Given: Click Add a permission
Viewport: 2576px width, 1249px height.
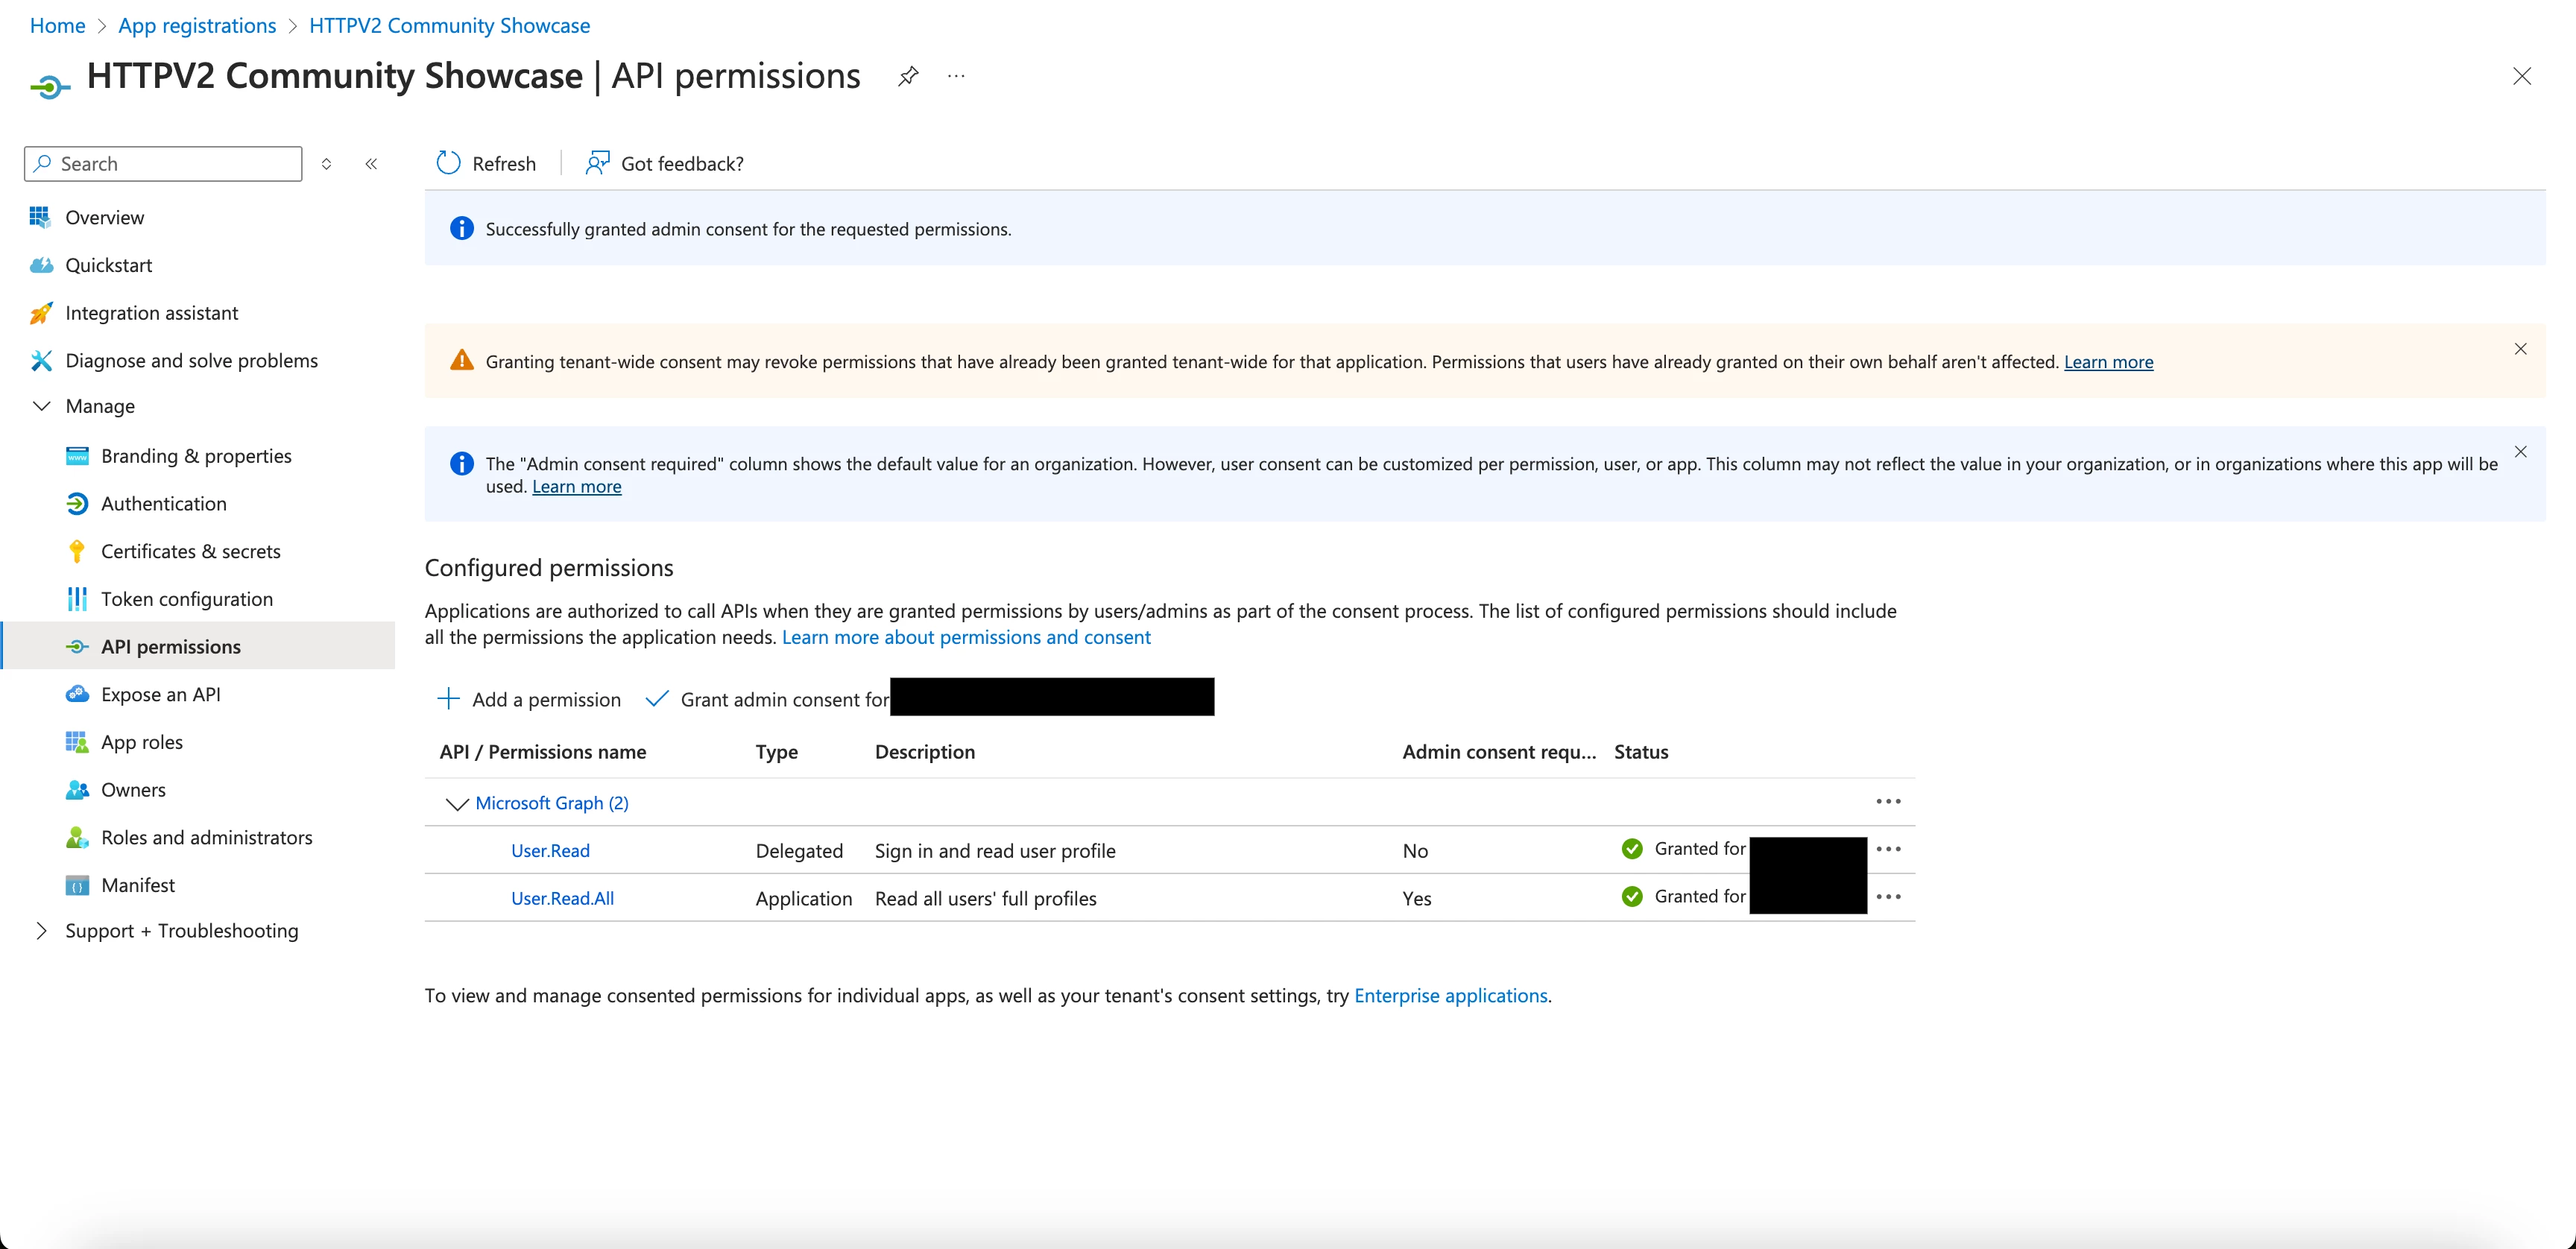Looking at the screenshot, I should pyautogui.click(x=529, y=699).
